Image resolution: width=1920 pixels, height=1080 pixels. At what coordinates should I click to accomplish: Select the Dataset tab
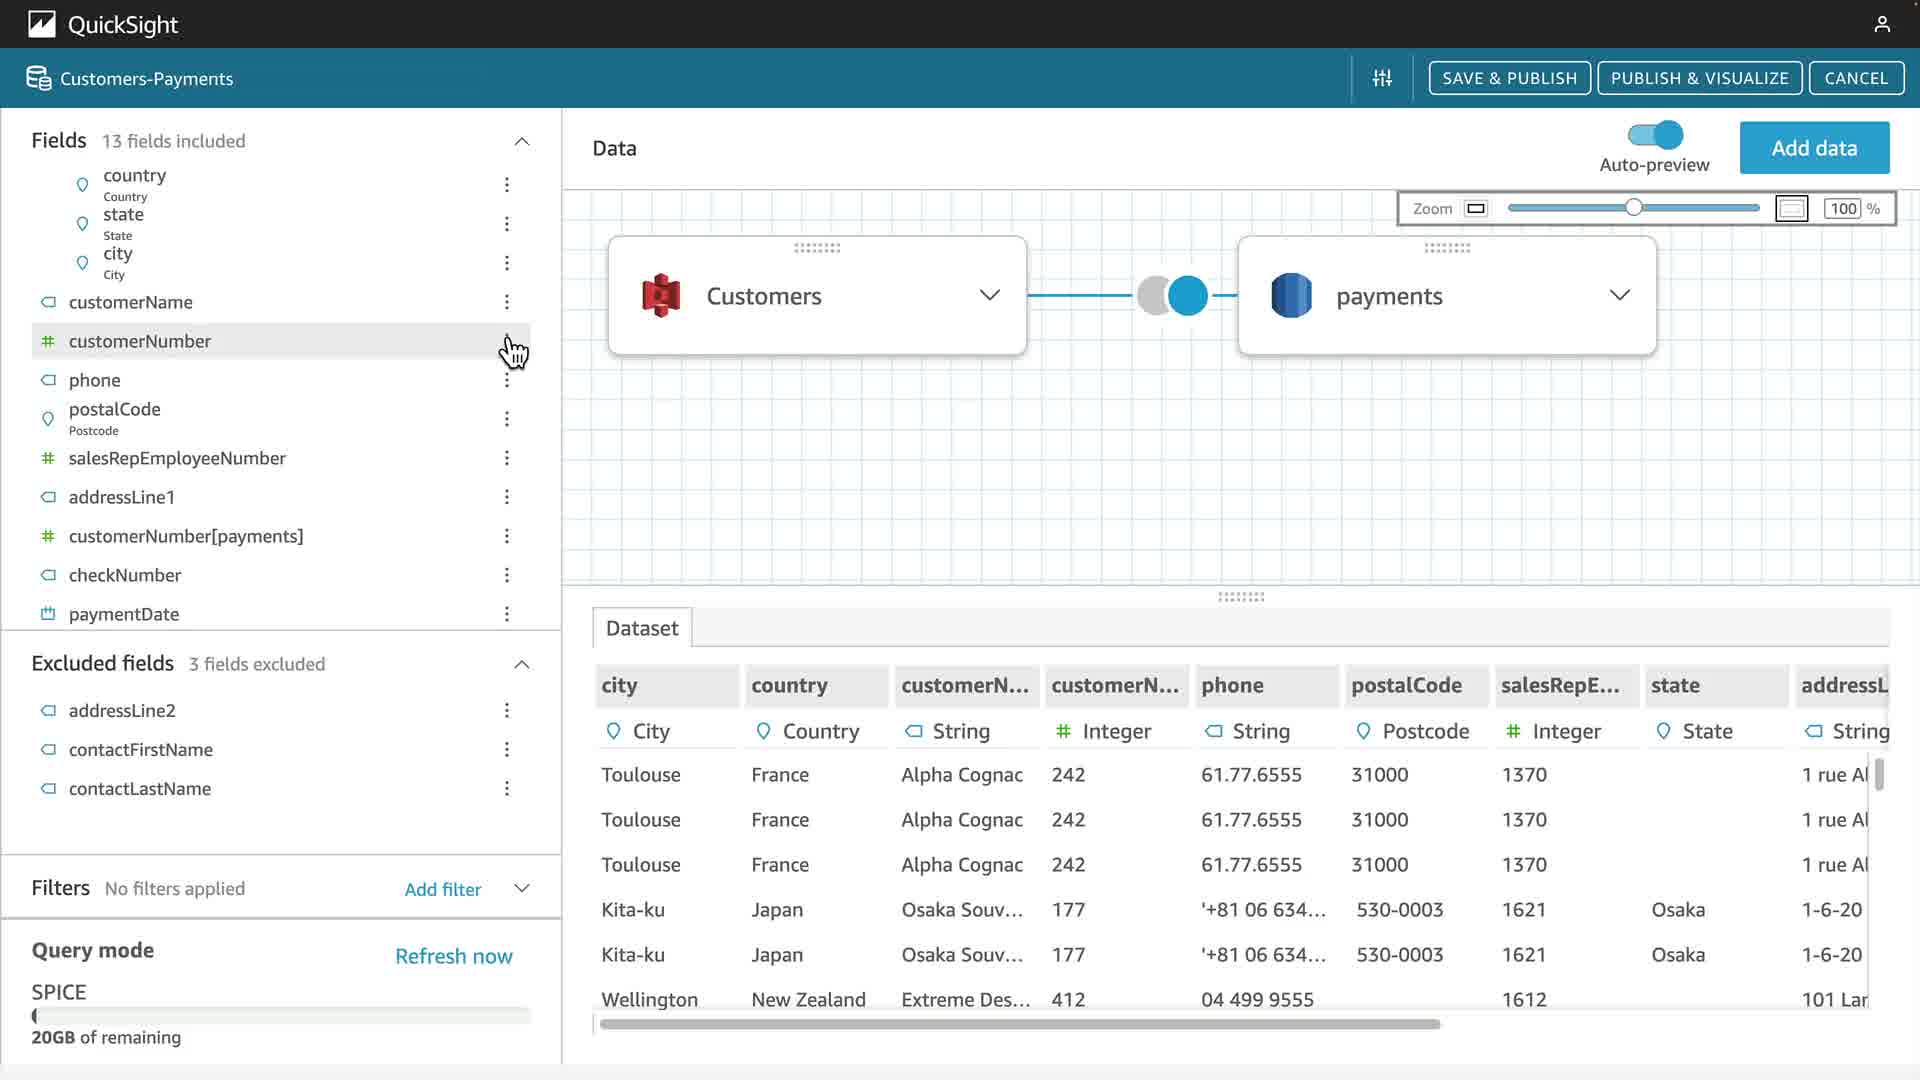point(642,628)
